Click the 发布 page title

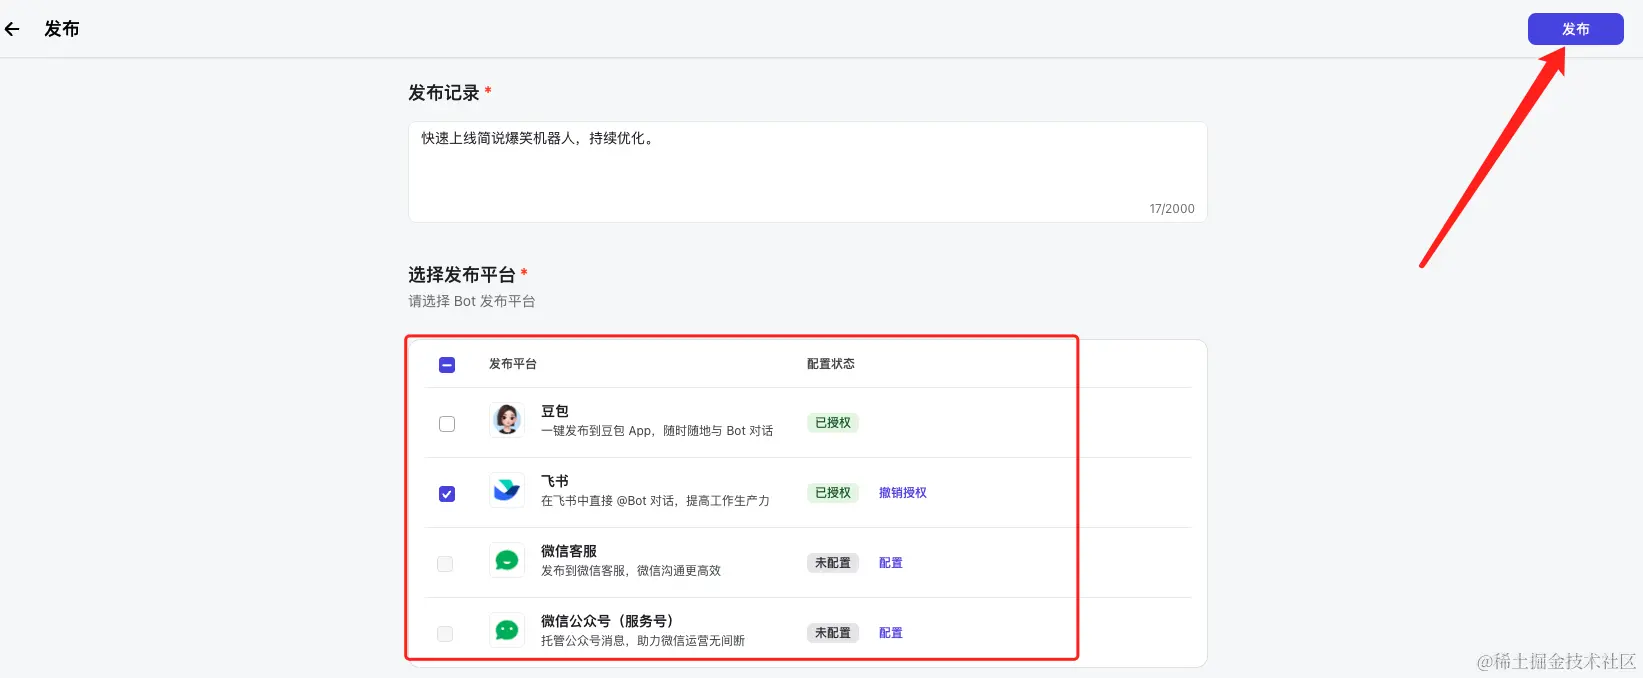click(62, 29)
